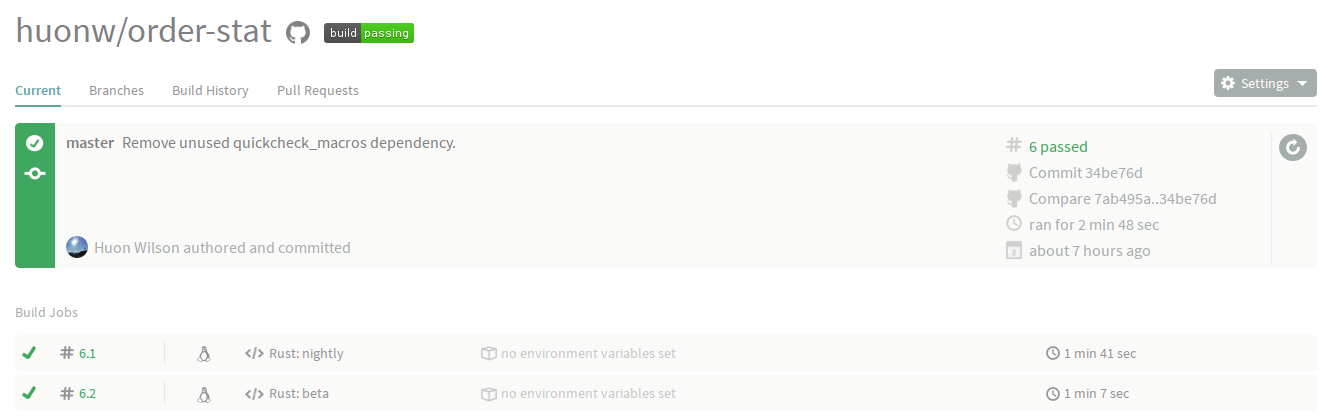1325x419 pixels.
Task: Switch to the Branches tab
Action: [116, 90]
